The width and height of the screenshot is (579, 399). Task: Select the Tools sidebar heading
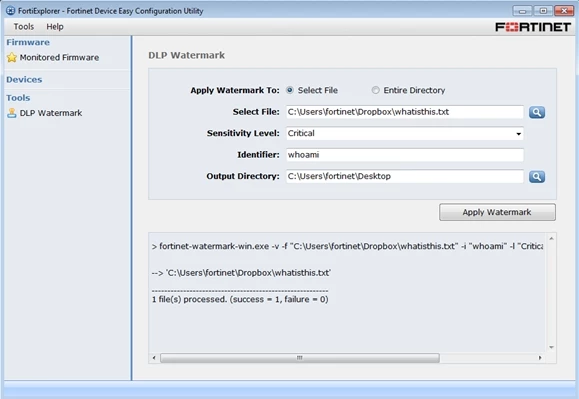(x=18, y=98)
